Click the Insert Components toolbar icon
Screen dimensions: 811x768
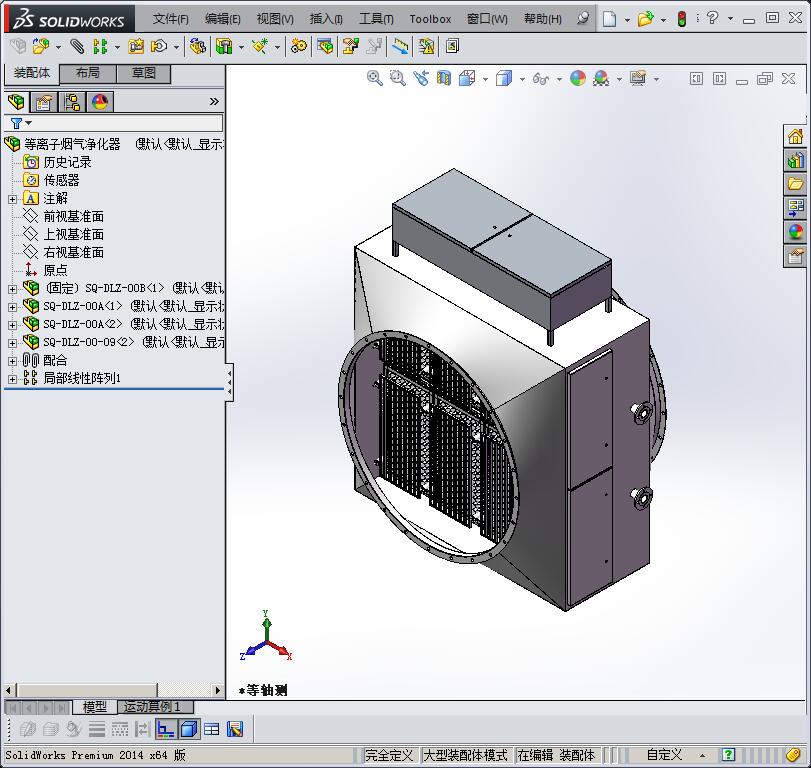click(x=41, y=47)
